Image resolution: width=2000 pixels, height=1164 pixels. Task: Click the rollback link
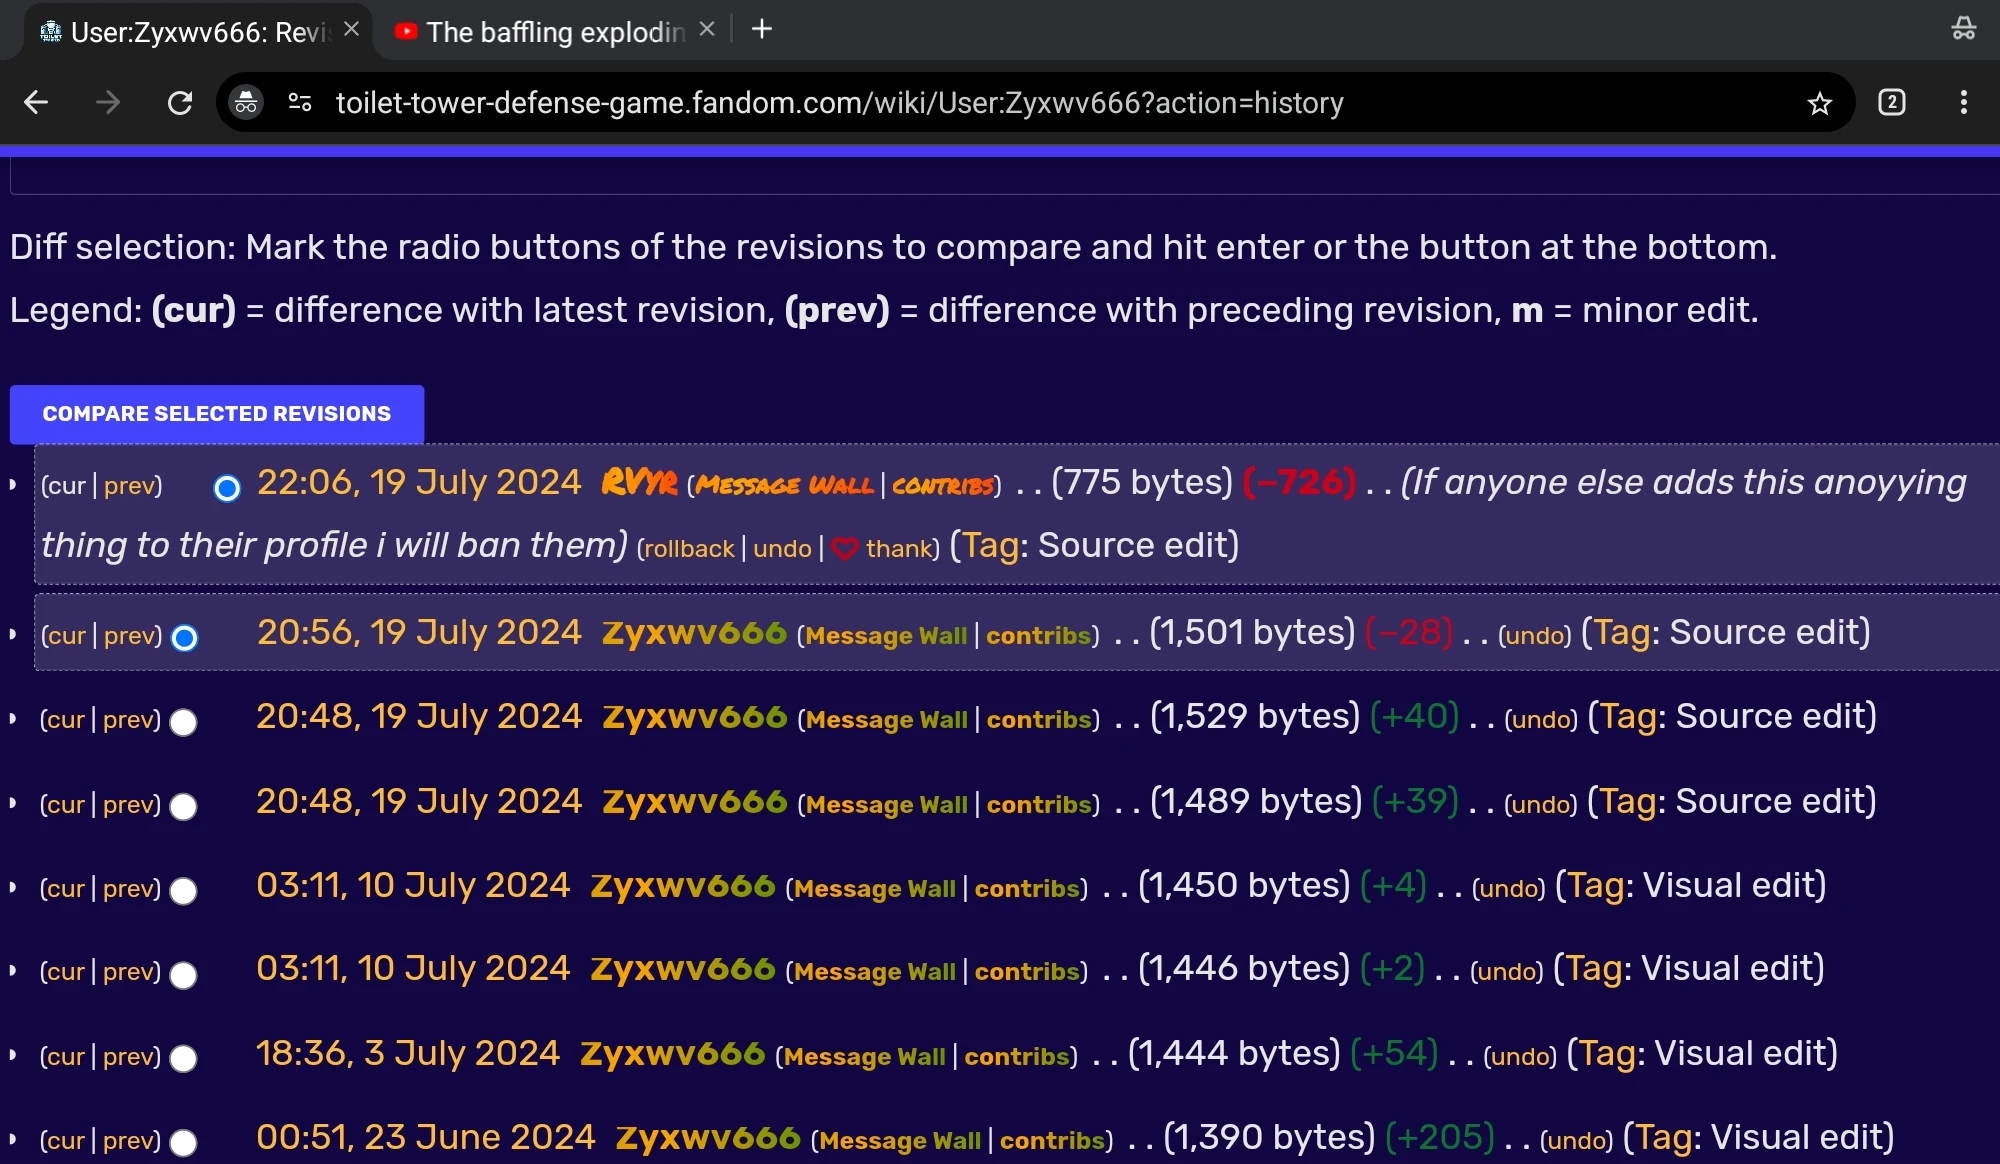tap(689, 549)
